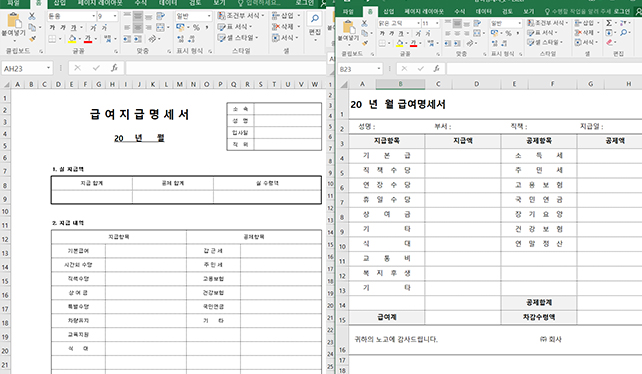Click comma style in the left window
Image resolution: width=642 pixels, height=374 pixels.
(207, 27)
